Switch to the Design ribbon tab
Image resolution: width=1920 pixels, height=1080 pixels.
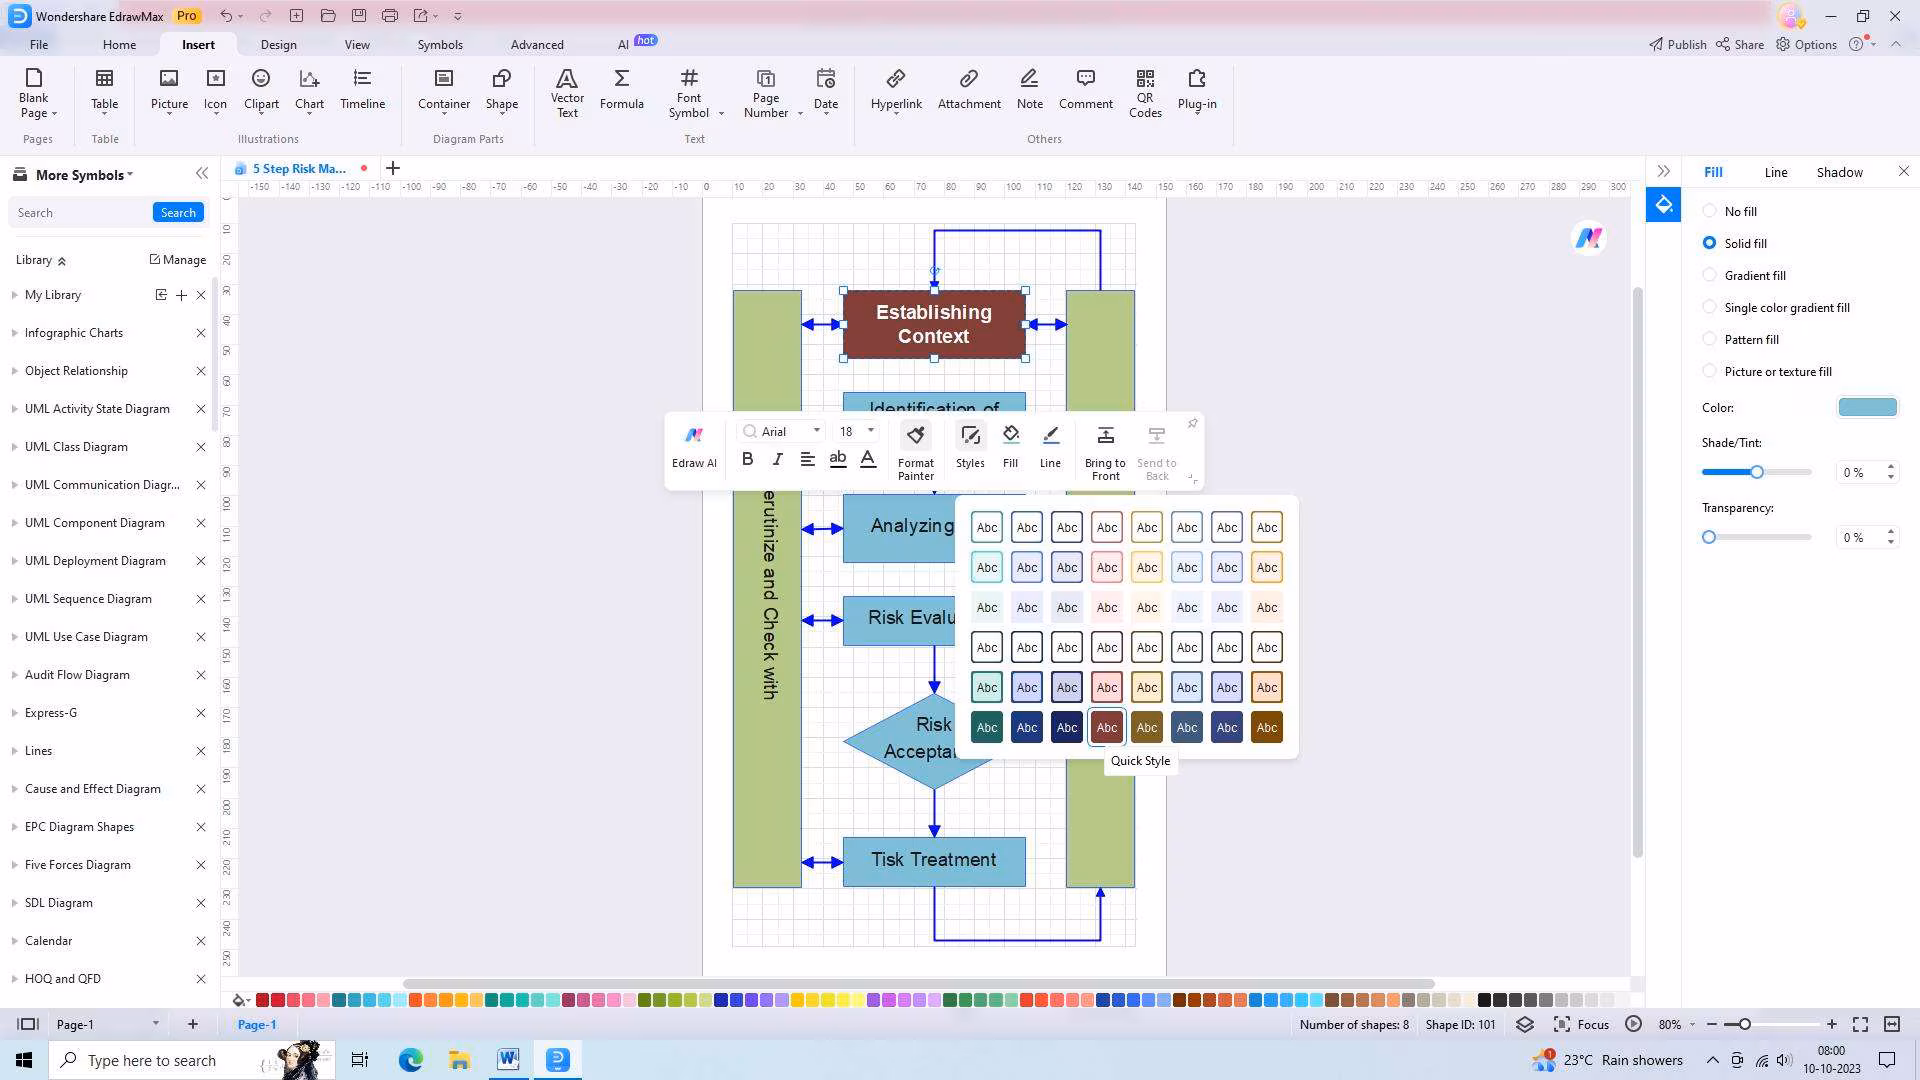click(278, 44)
